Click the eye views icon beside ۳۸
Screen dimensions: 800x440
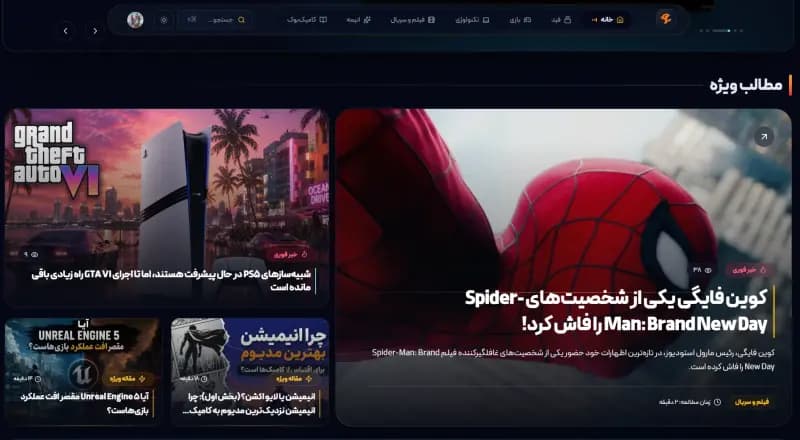click(x=708, y=270)
